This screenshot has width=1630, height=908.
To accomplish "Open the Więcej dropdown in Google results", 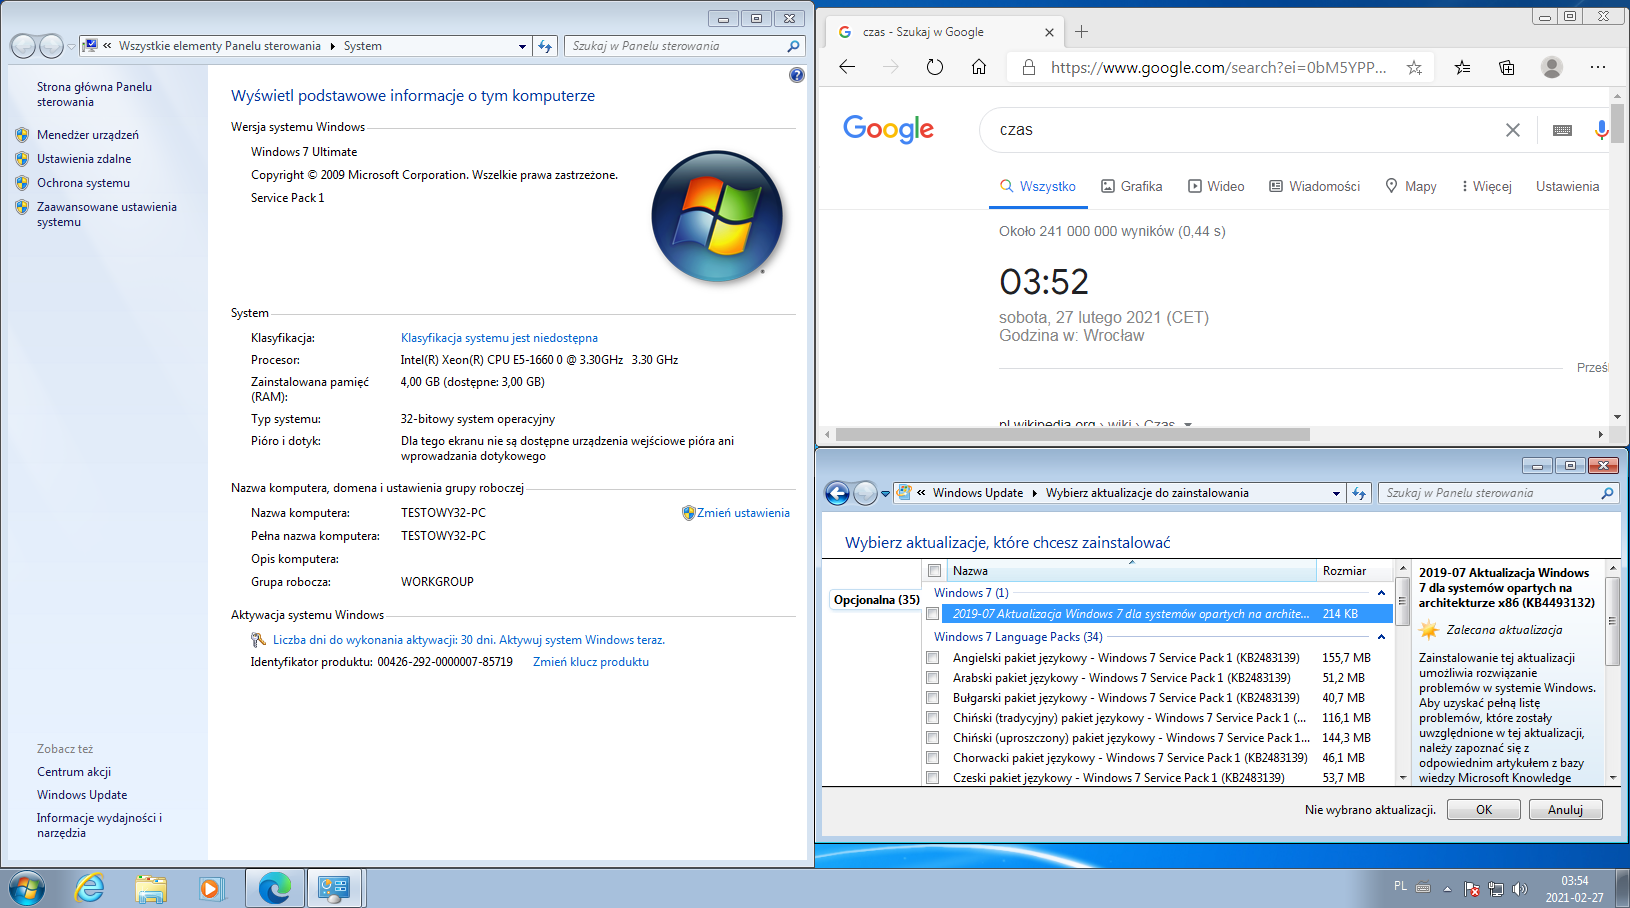I will click(1486, 186).
